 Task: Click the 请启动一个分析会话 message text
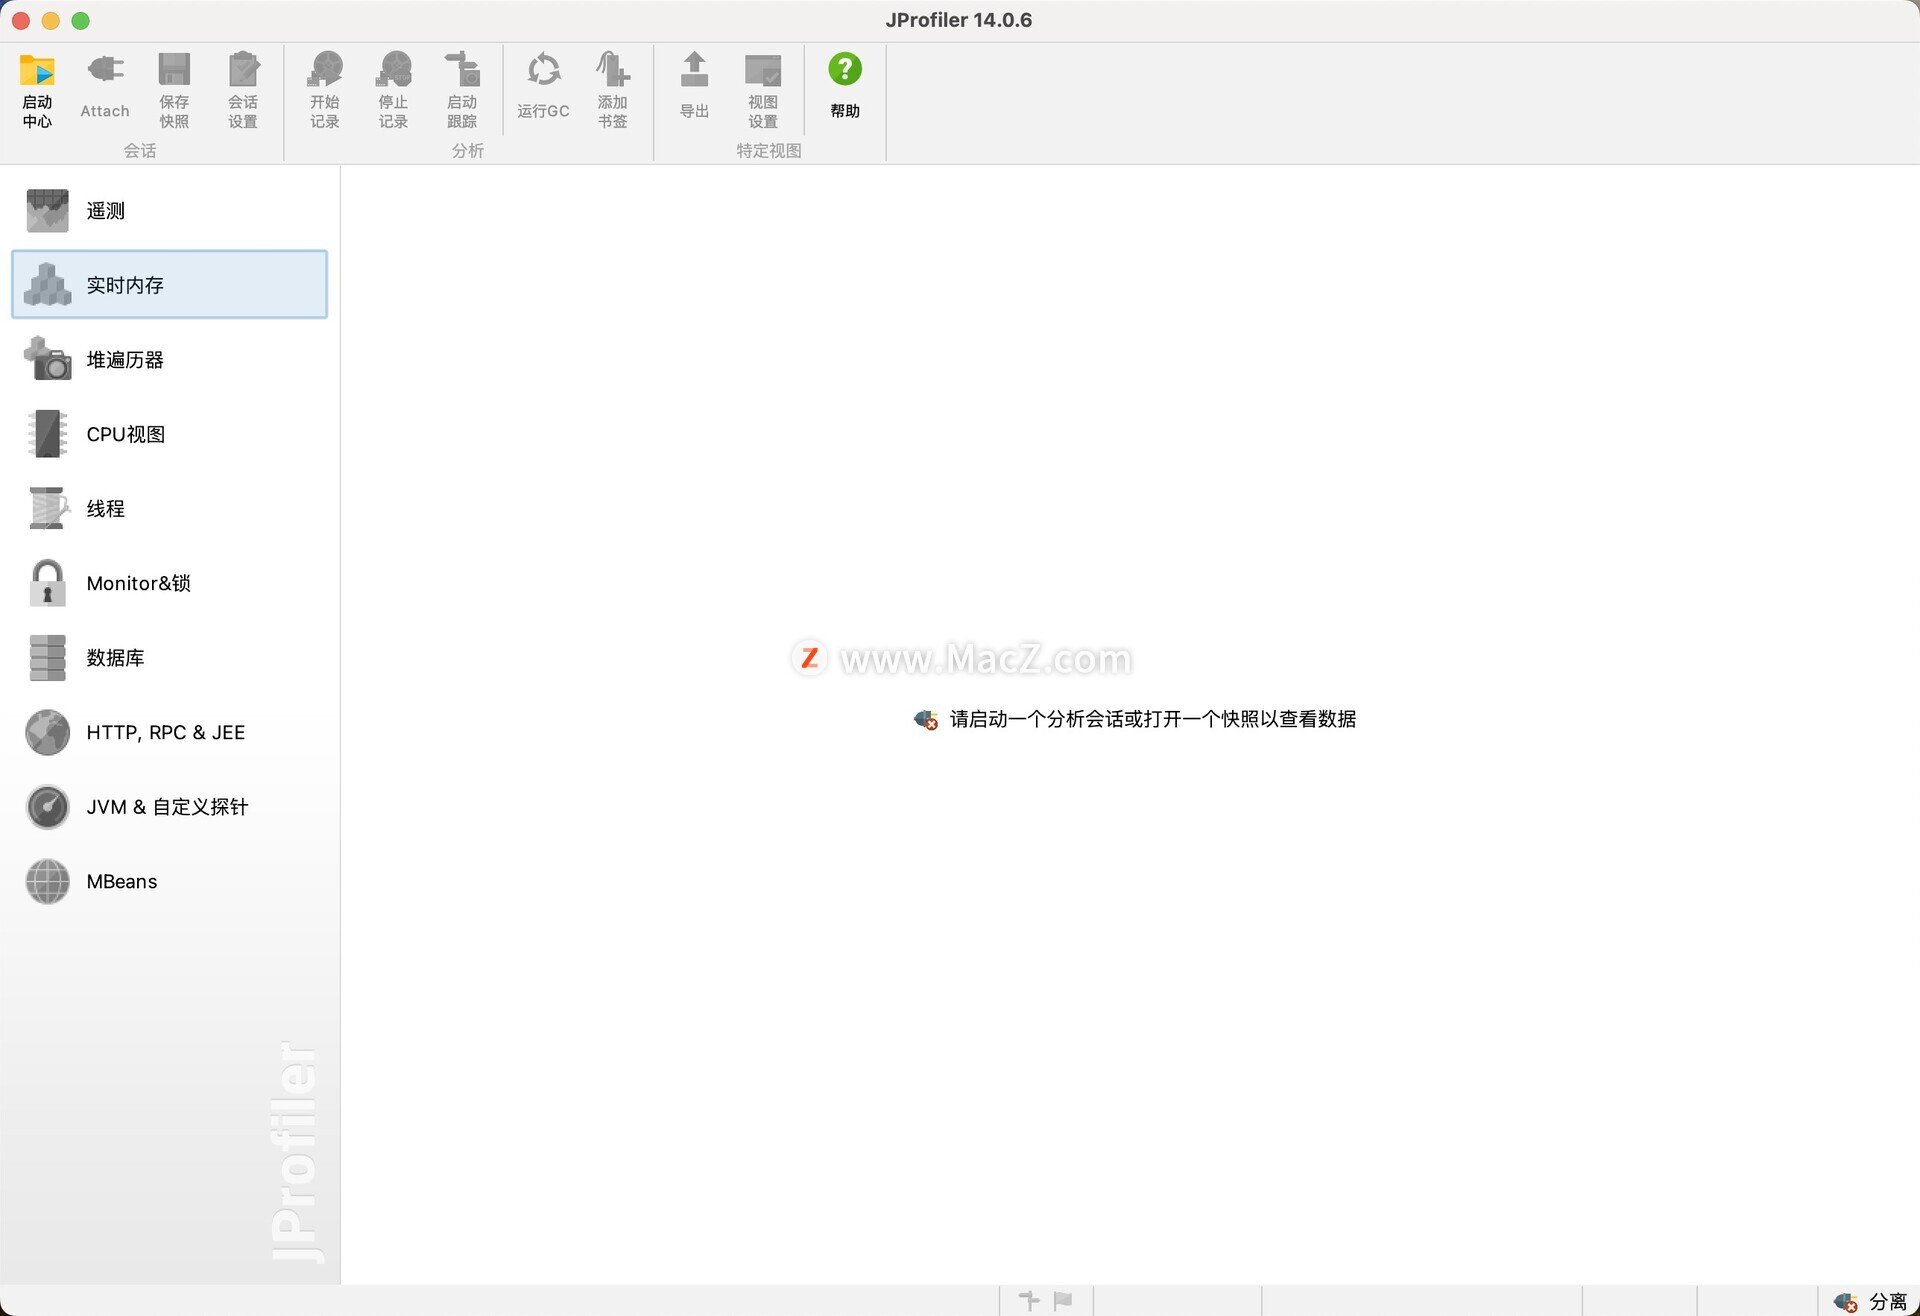[1153, 719]
